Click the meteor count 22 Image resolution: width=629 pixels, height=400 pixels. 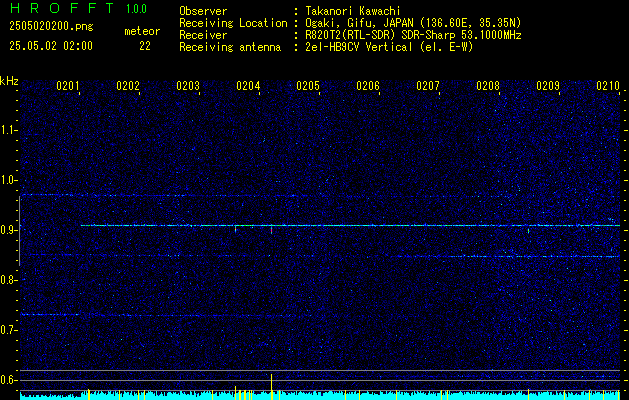coord(145,46)
